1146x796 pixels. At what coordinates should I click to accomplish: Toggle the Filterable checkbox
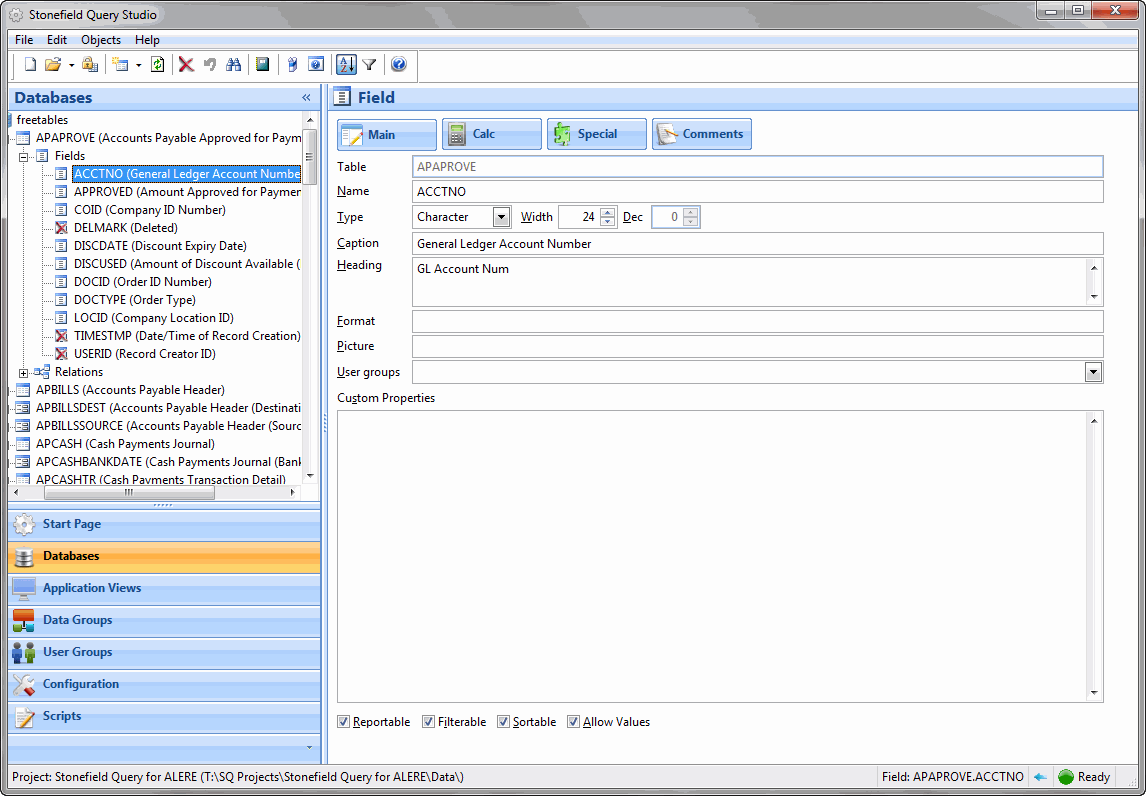[429, 722]
